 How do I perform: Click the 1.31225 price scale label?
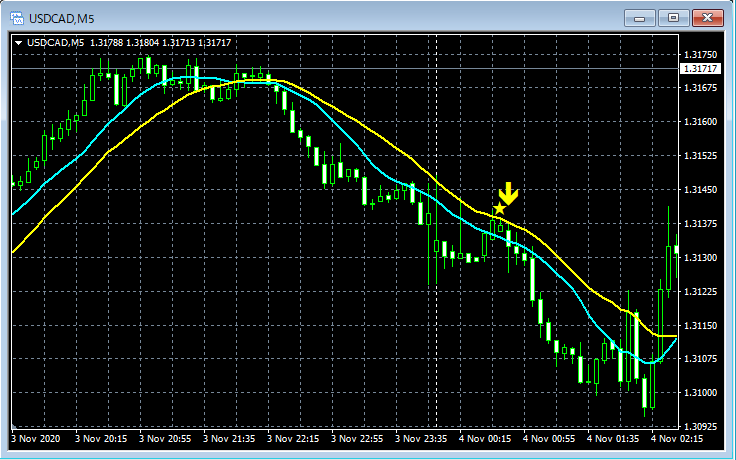point(700,291)
